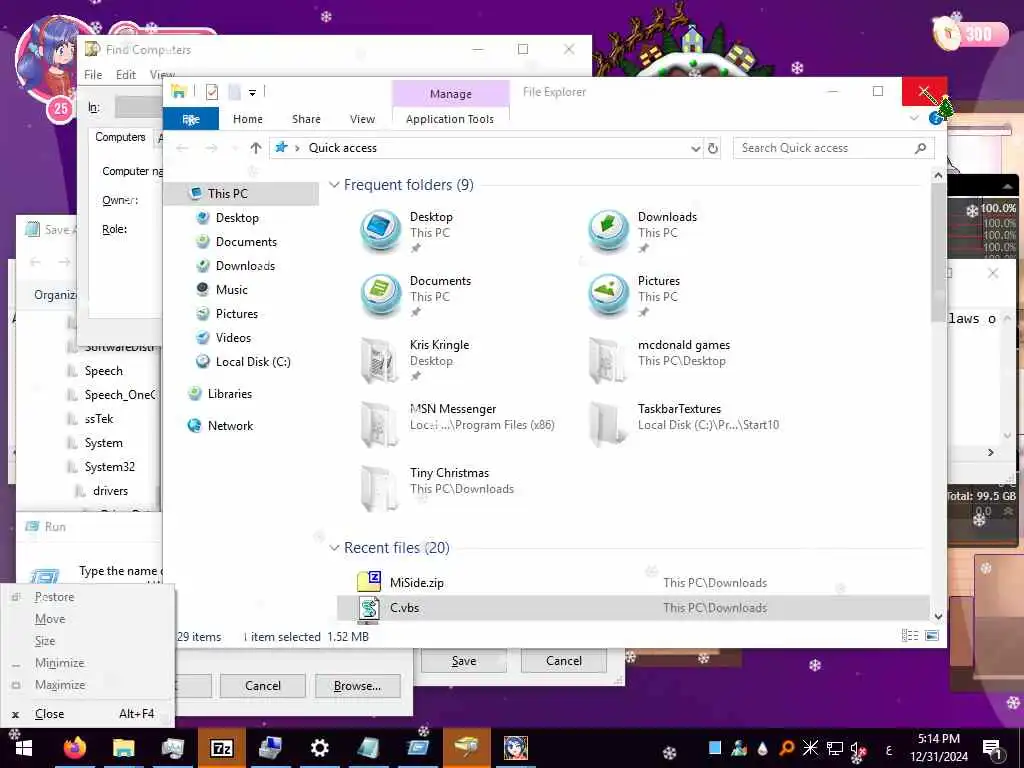
Task: Click the ribbon help icon
Action: tap(936, 118)
